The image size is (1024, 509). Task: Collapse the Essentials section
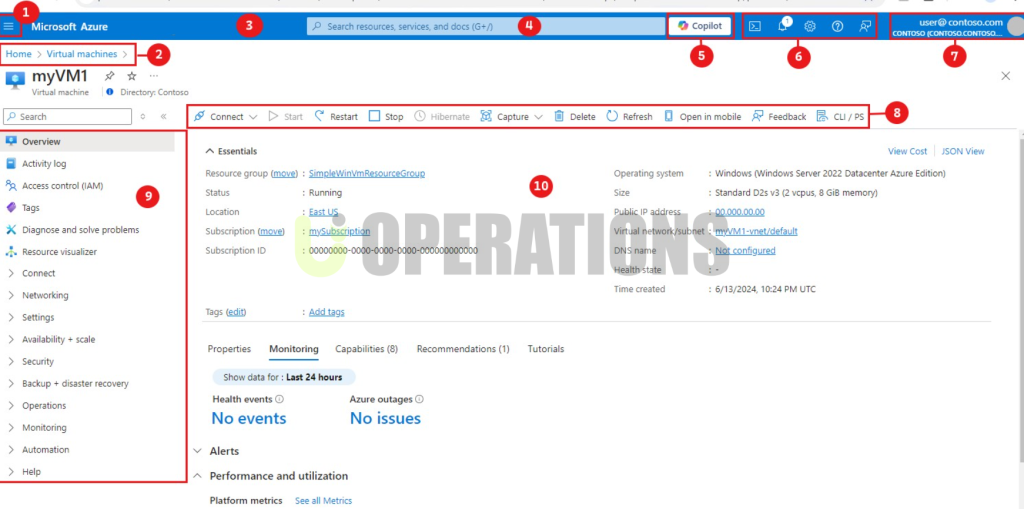click(x=231, y=151)
